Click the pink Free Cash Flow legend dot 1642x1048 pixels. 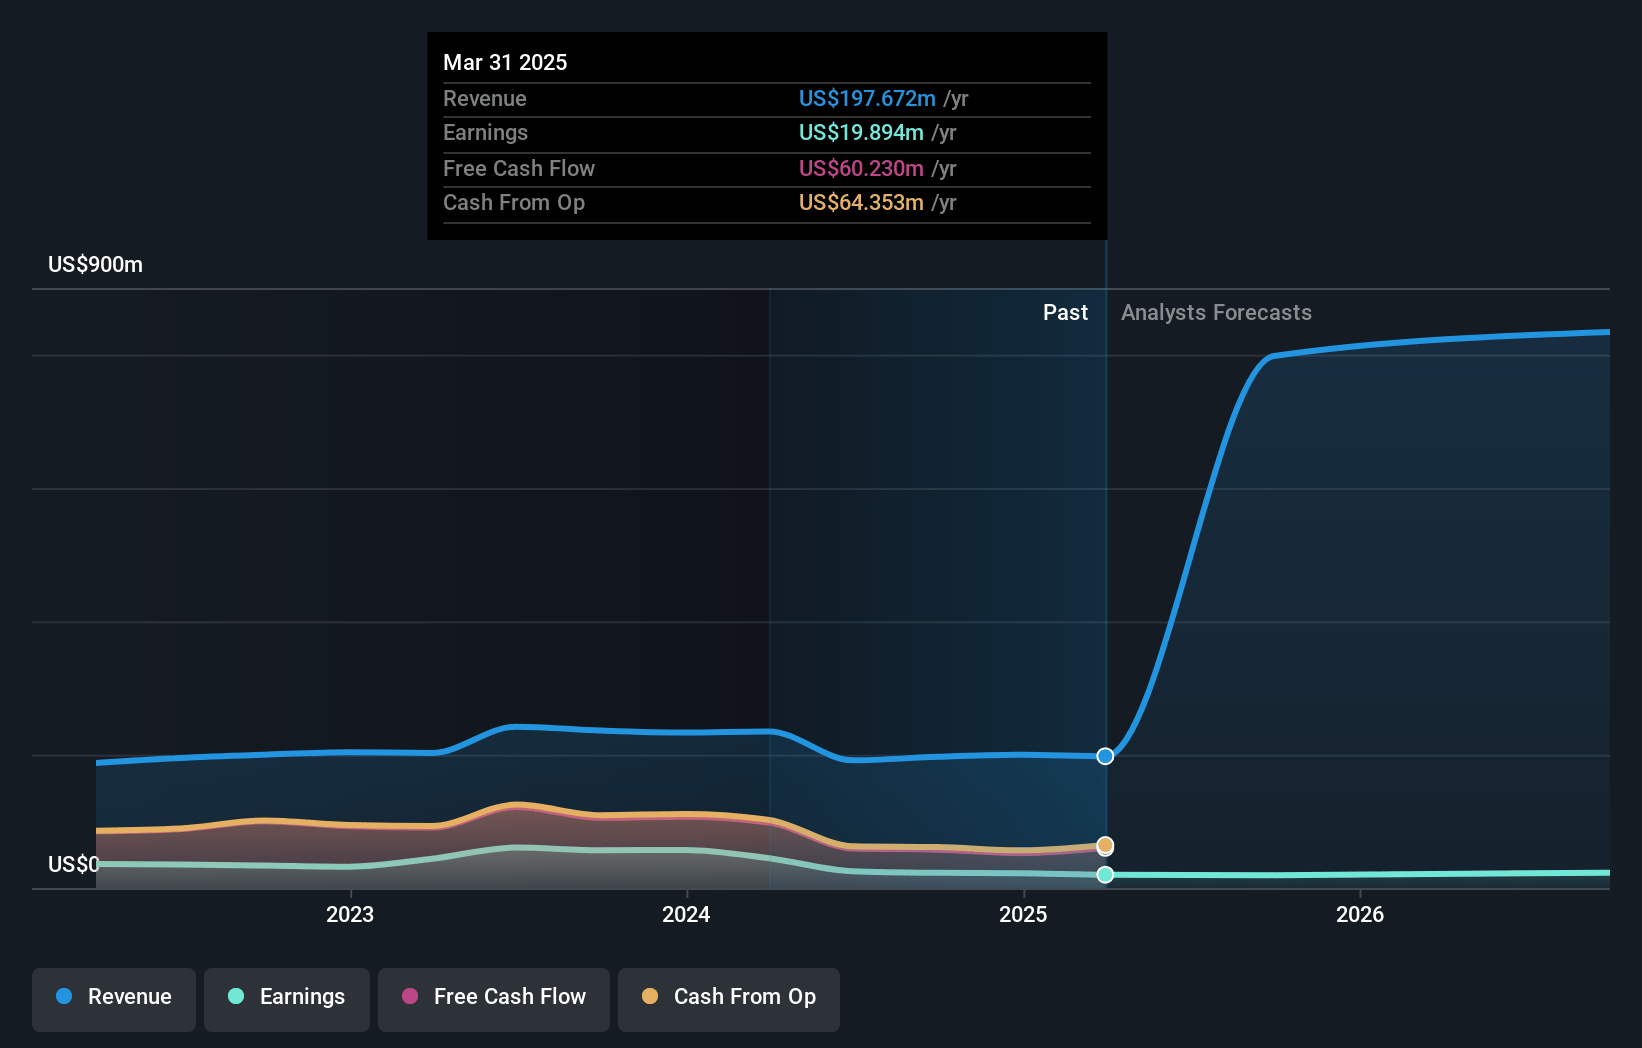pyautogui.click(x=410, y=996)
